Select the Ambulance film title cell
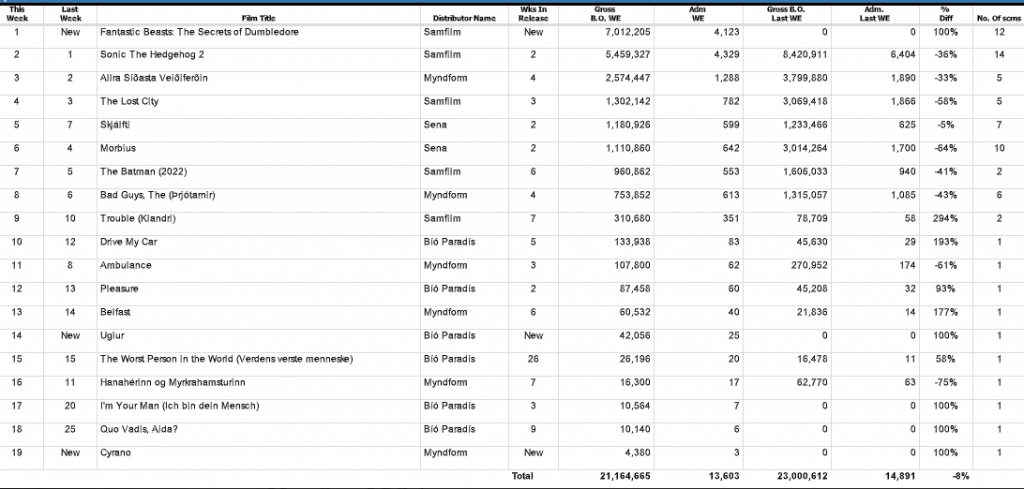 click(125, 265)
